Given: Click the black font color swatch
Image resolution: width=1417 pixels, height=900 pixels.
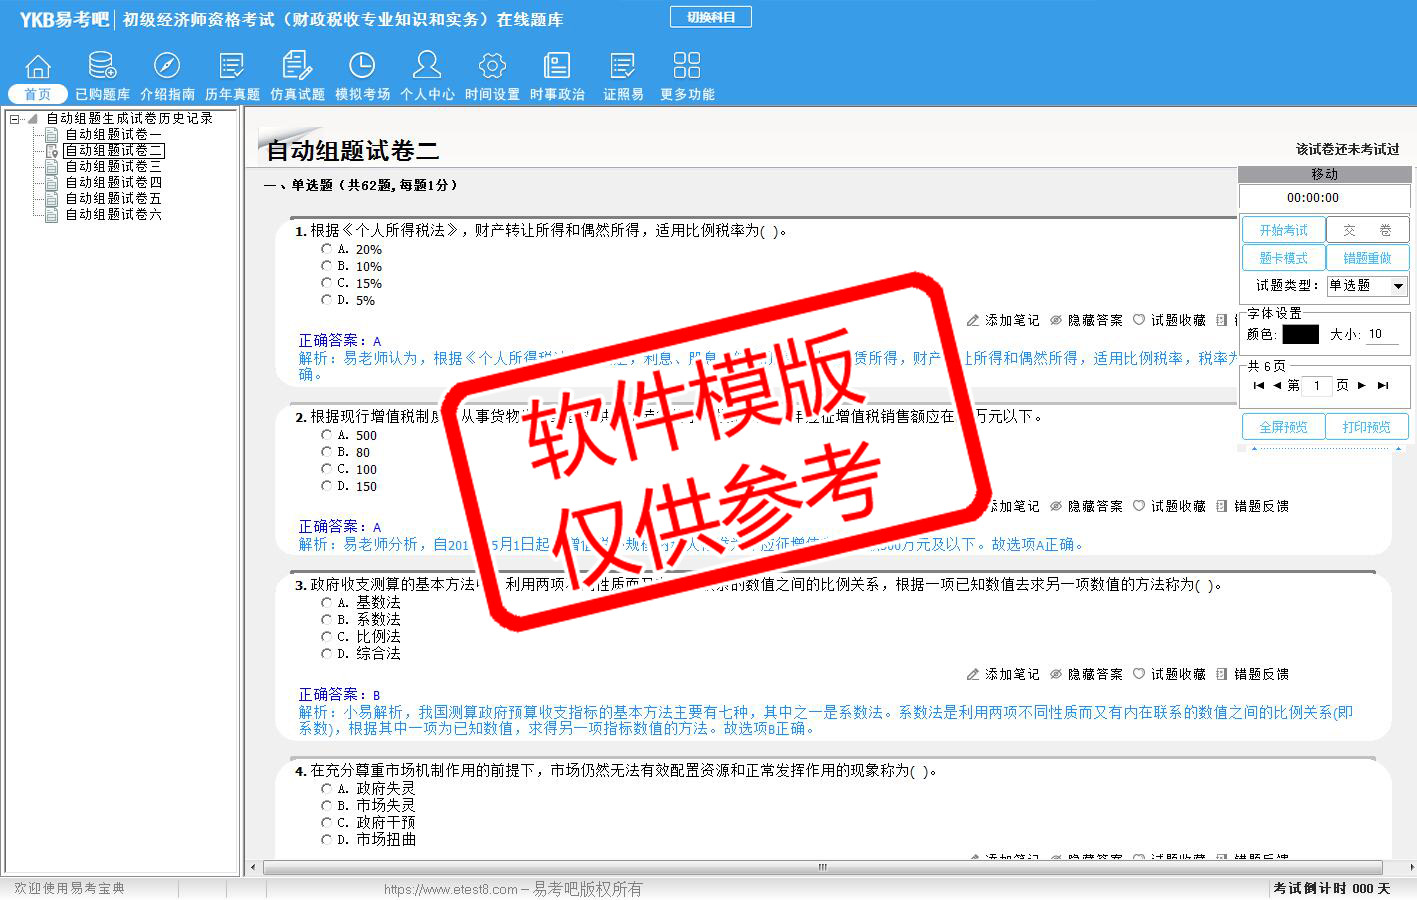Looking at the screenshot, I should click(1300, 335).
